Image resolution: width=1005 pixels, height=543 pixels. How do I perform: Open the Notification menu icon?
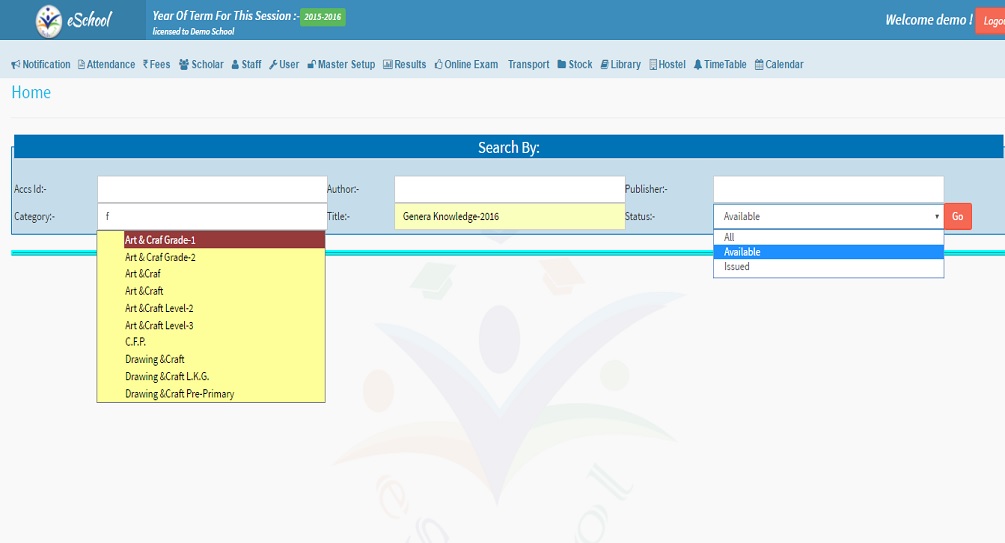(x=16, y=65)
